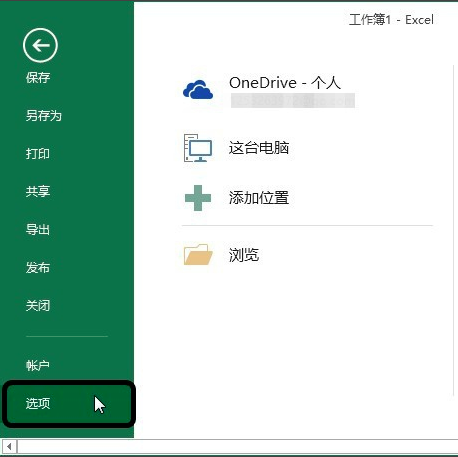Choose the 这台电脑 save location

pos(259,148)
